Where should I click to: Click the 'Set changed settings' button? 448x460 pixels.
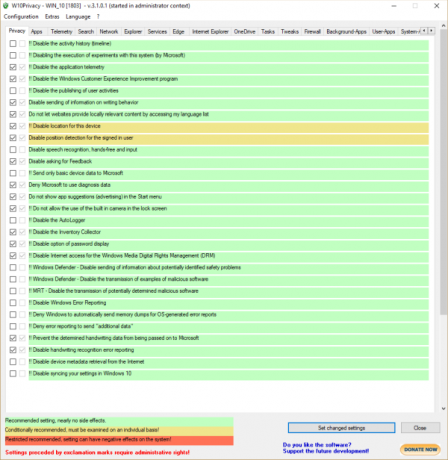tap(341, 428)
